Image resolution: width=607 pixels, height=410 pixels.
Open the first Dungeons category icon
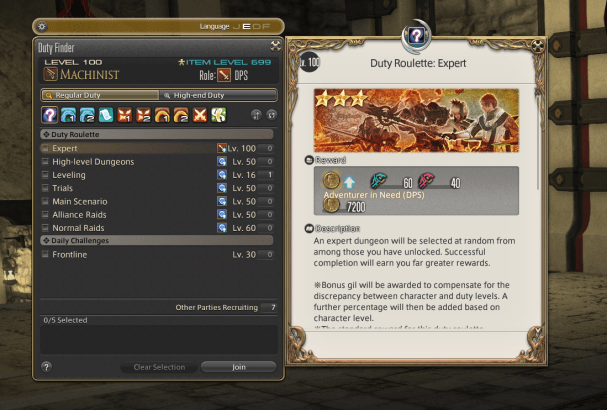pyautogui.click(x=69, y=115)
